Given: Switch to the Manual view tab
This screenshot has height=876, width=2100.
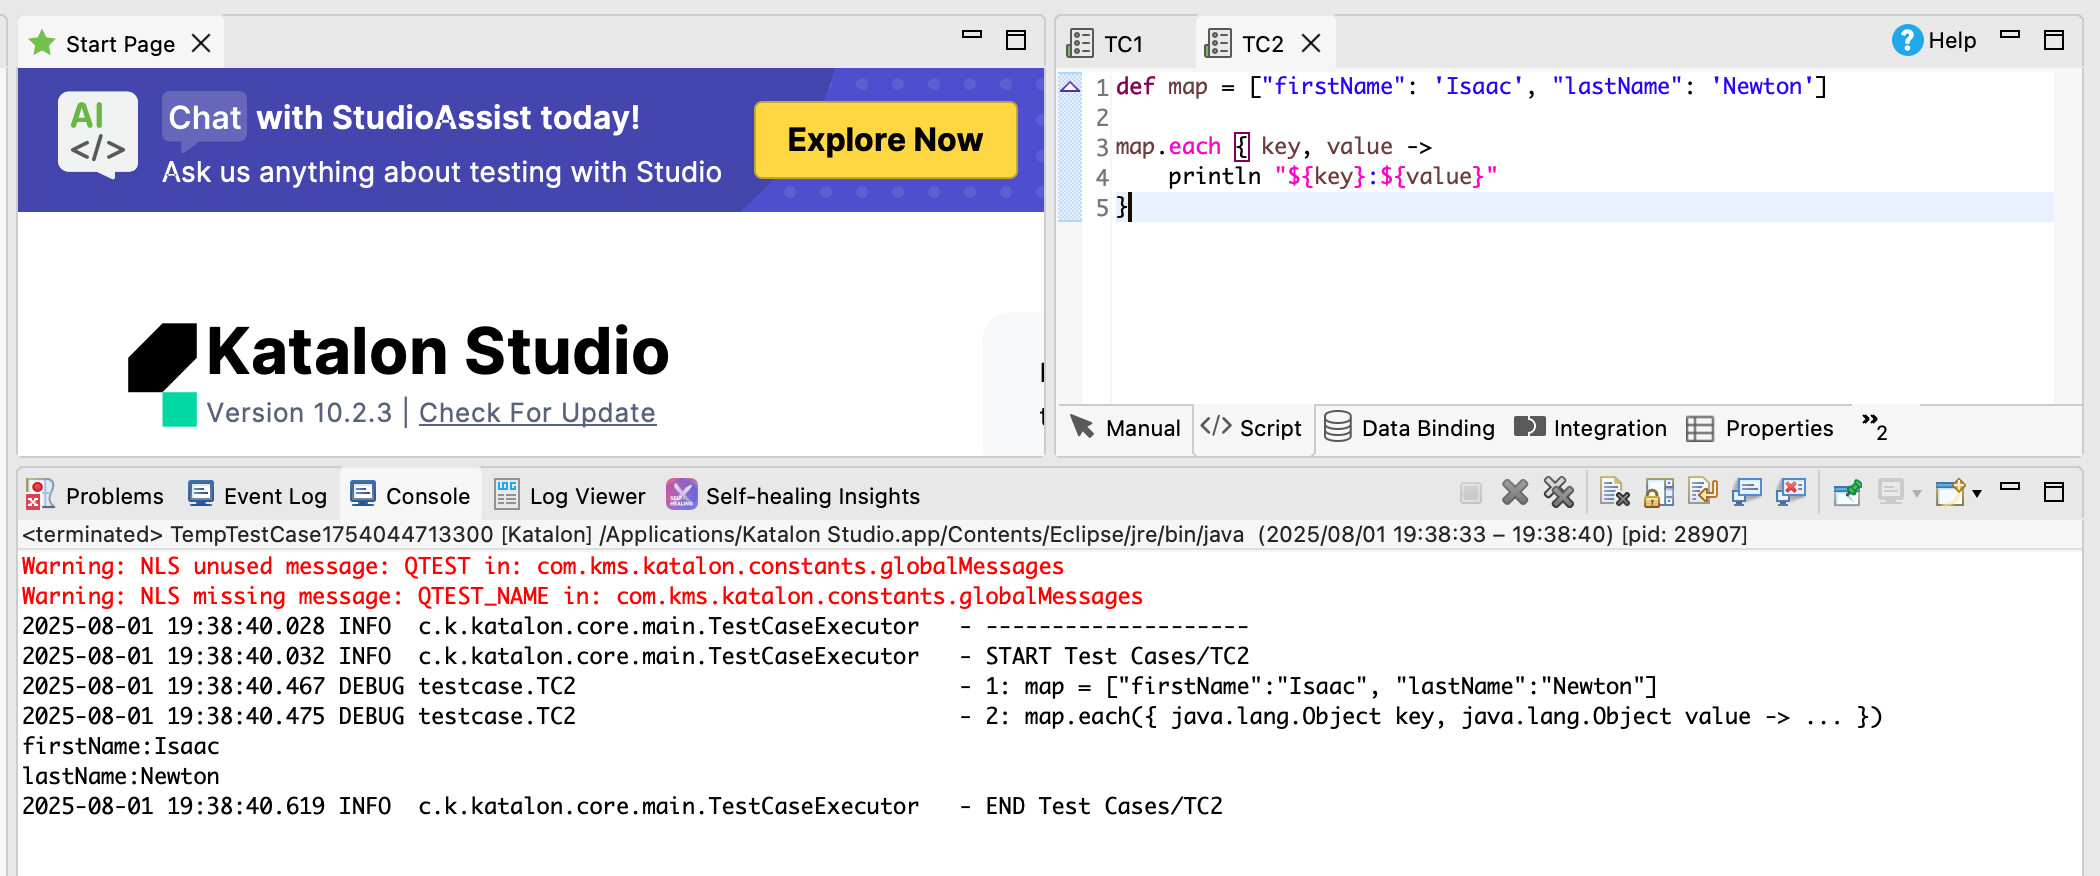Looking at the screenshot, I should click(1125, 428).
